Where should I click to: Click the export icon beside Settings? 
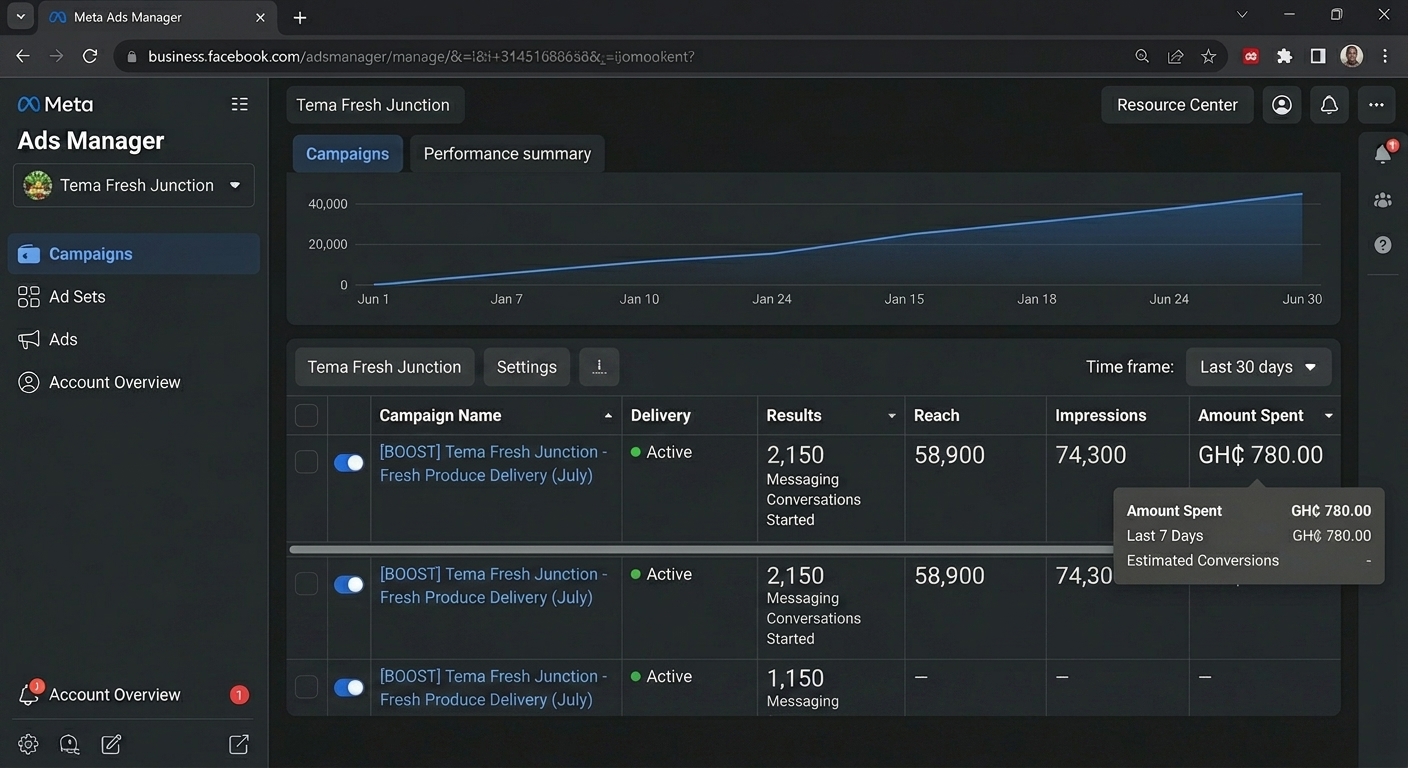coord(599,367)
